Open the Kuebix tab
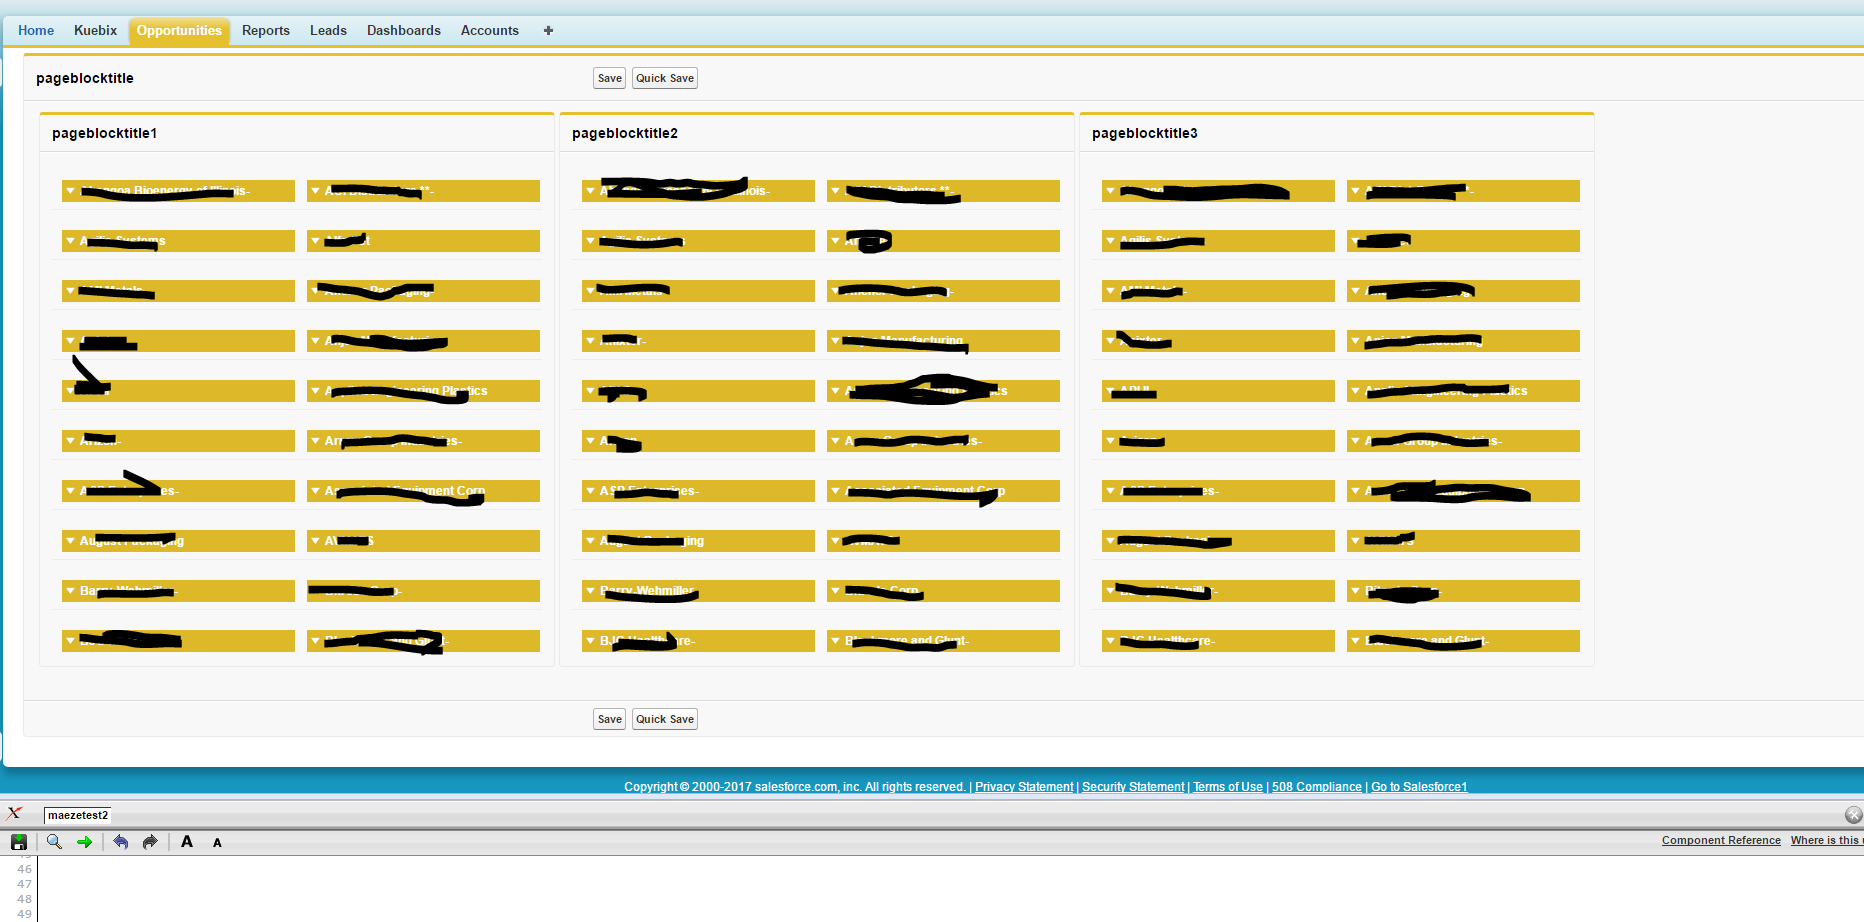The image size is (1864, 922). 95,31
